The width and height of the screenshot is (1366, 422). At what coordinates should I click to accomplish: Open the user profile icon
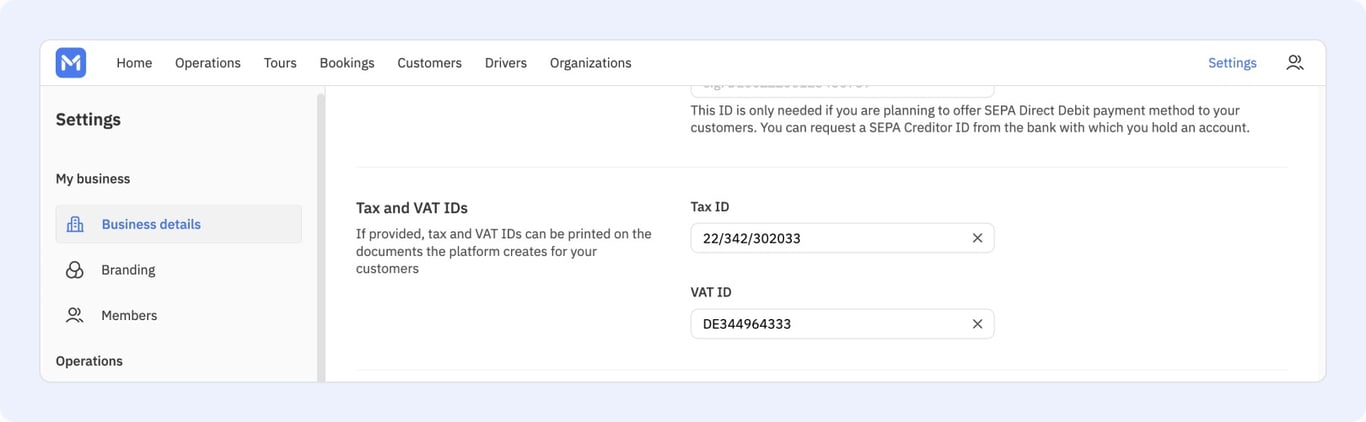(x=1294, y=63)
